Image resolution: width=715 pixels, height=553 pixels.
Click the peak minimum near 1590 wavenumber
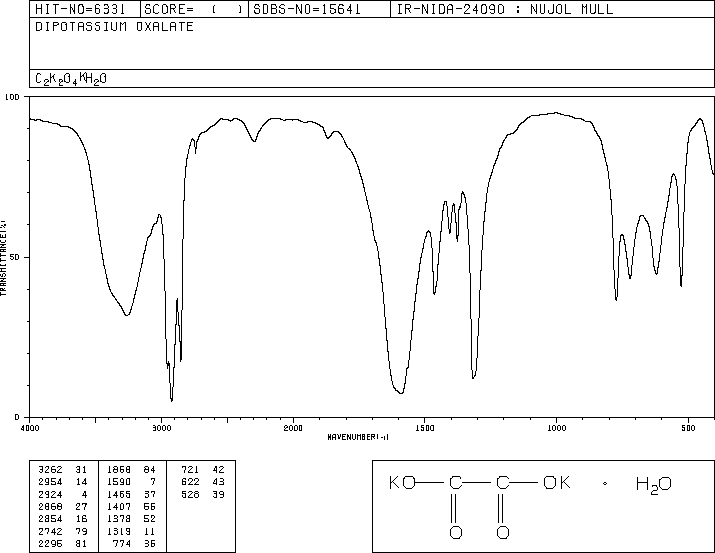400,393
